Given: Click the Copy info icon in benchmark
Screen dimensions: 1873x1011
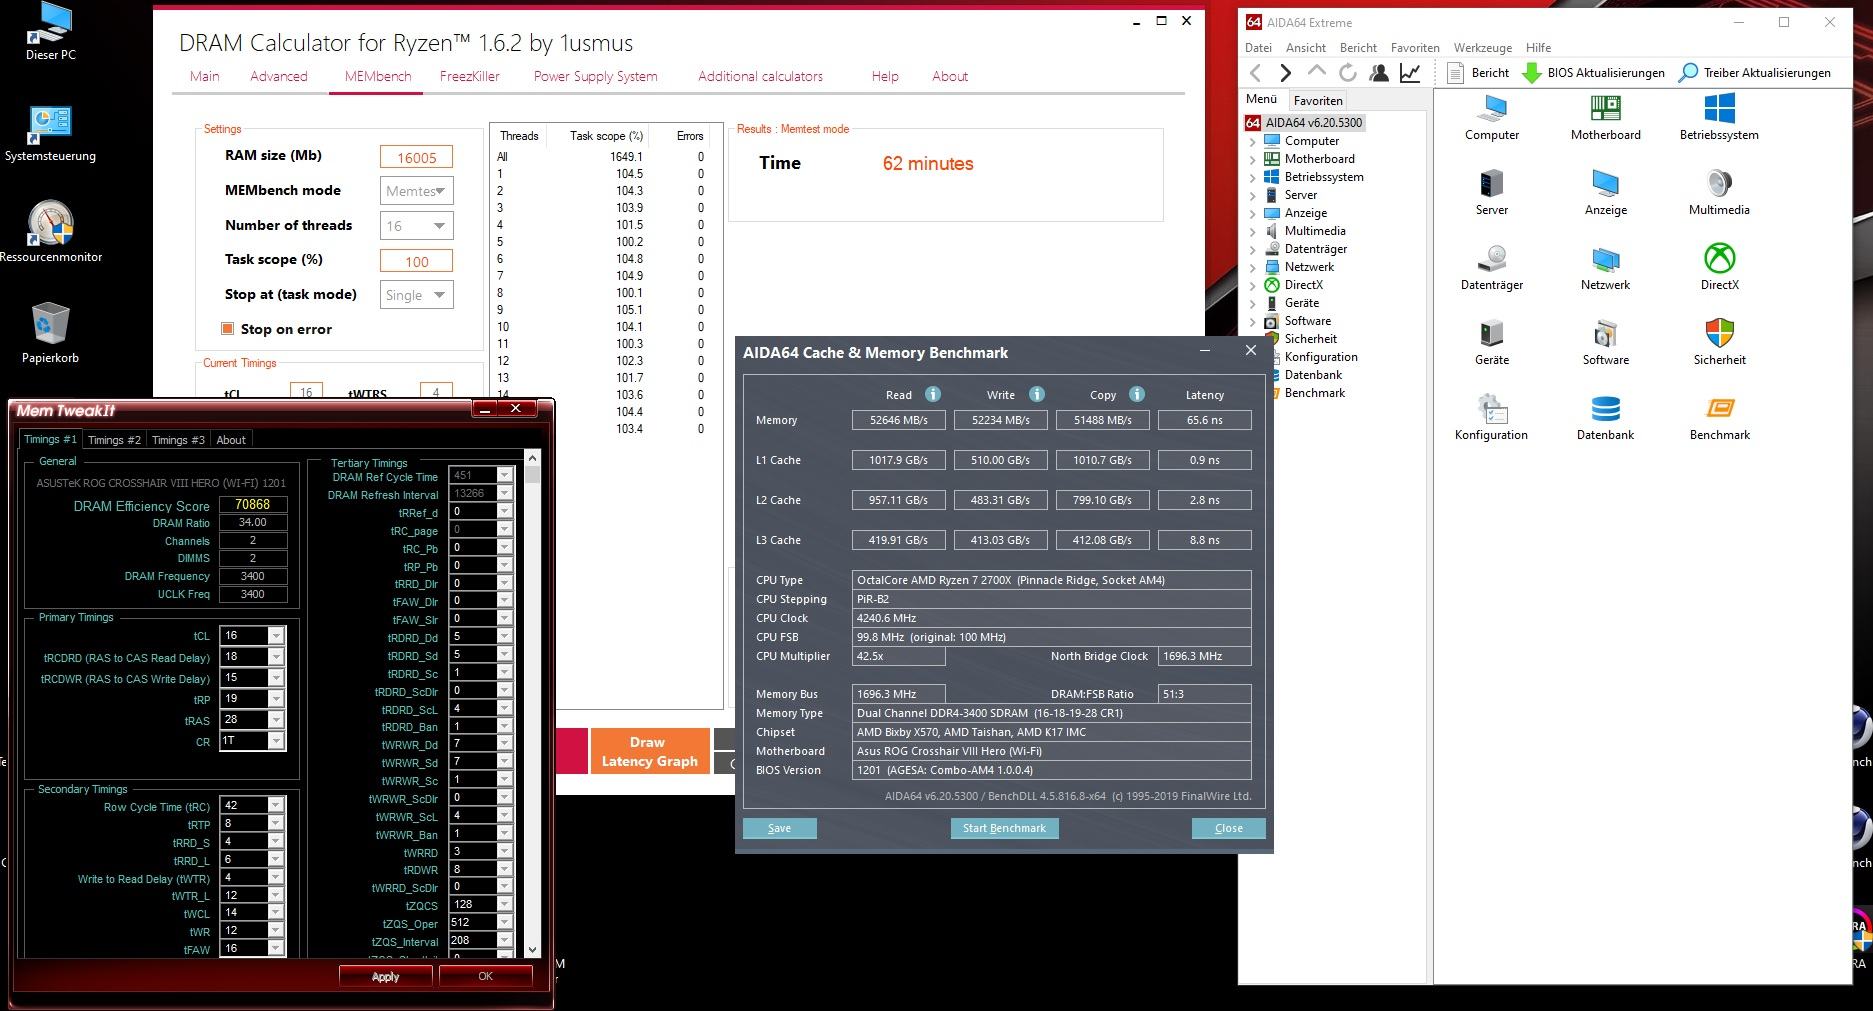Looking at the screenshot, I should 1137,394.
